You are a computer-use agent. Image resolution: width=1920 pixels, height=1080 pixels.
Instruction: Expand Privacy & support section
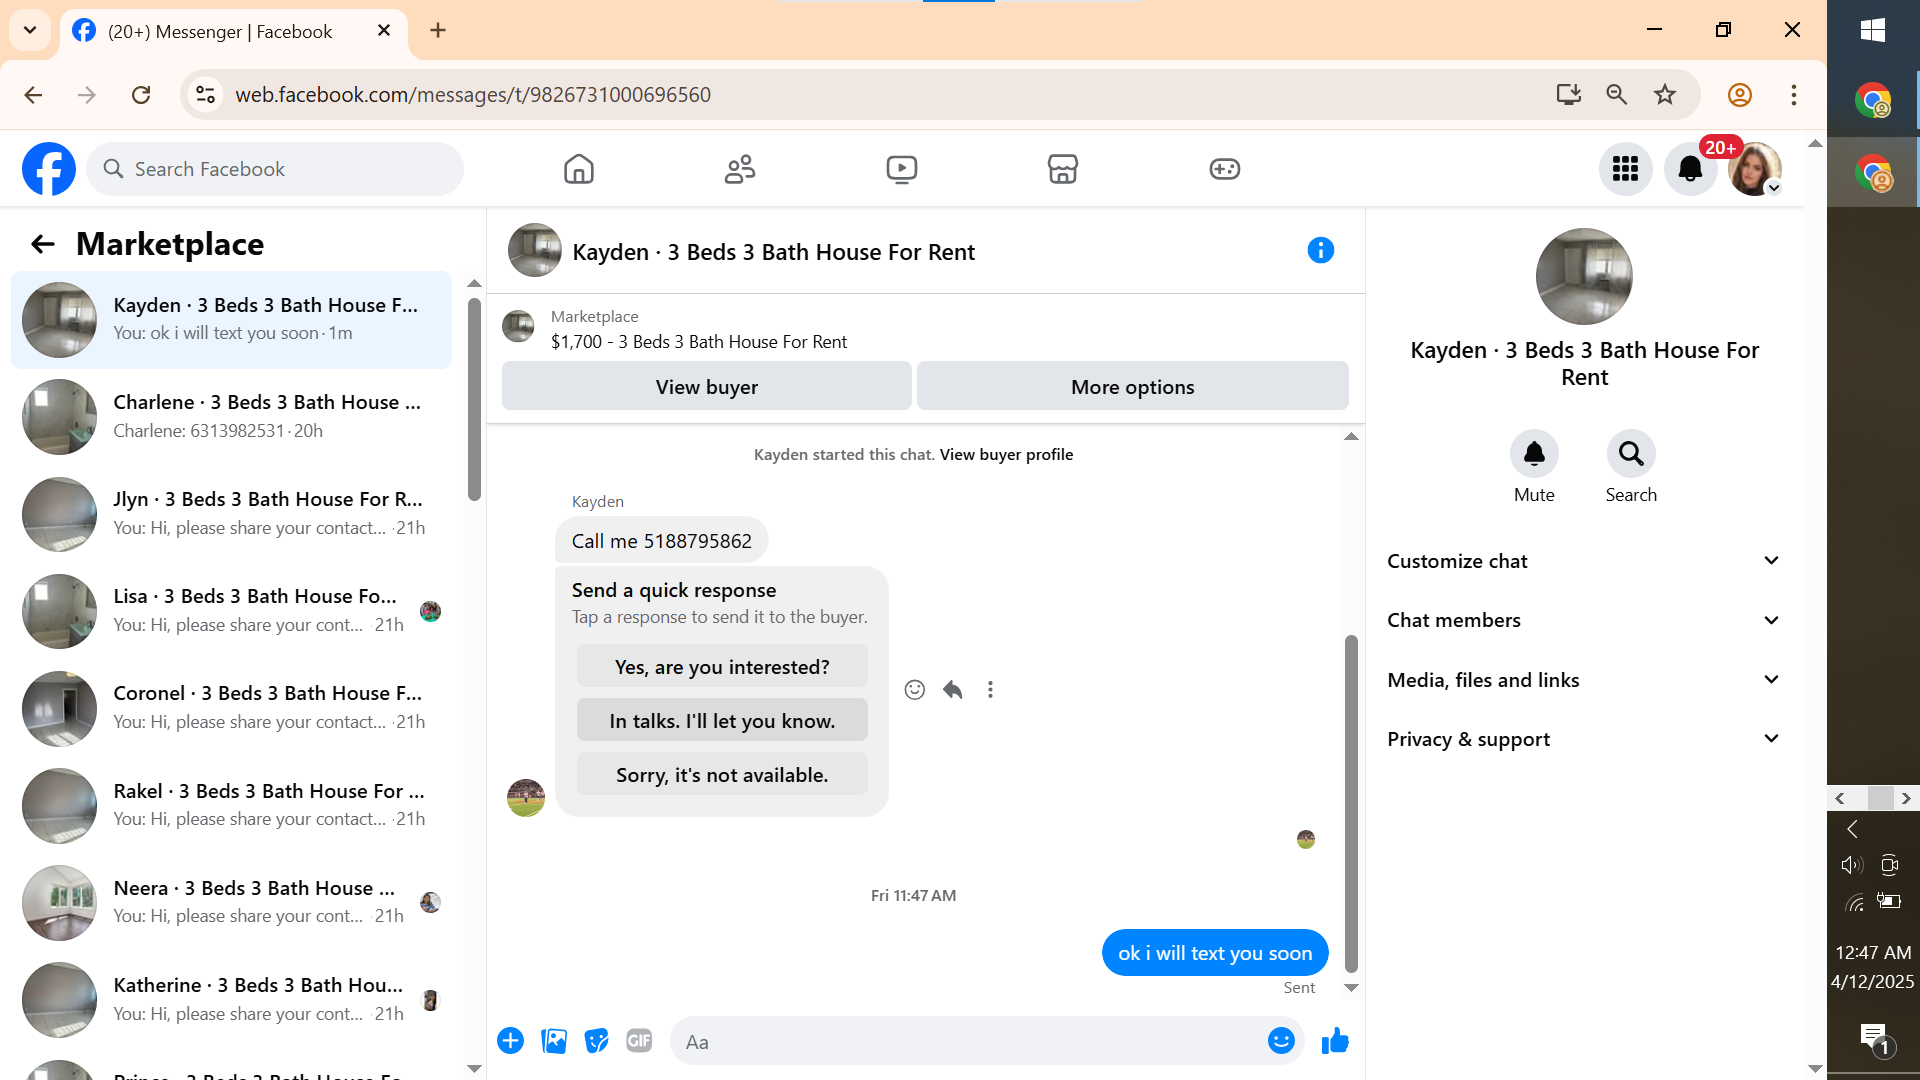(1584, 739)
